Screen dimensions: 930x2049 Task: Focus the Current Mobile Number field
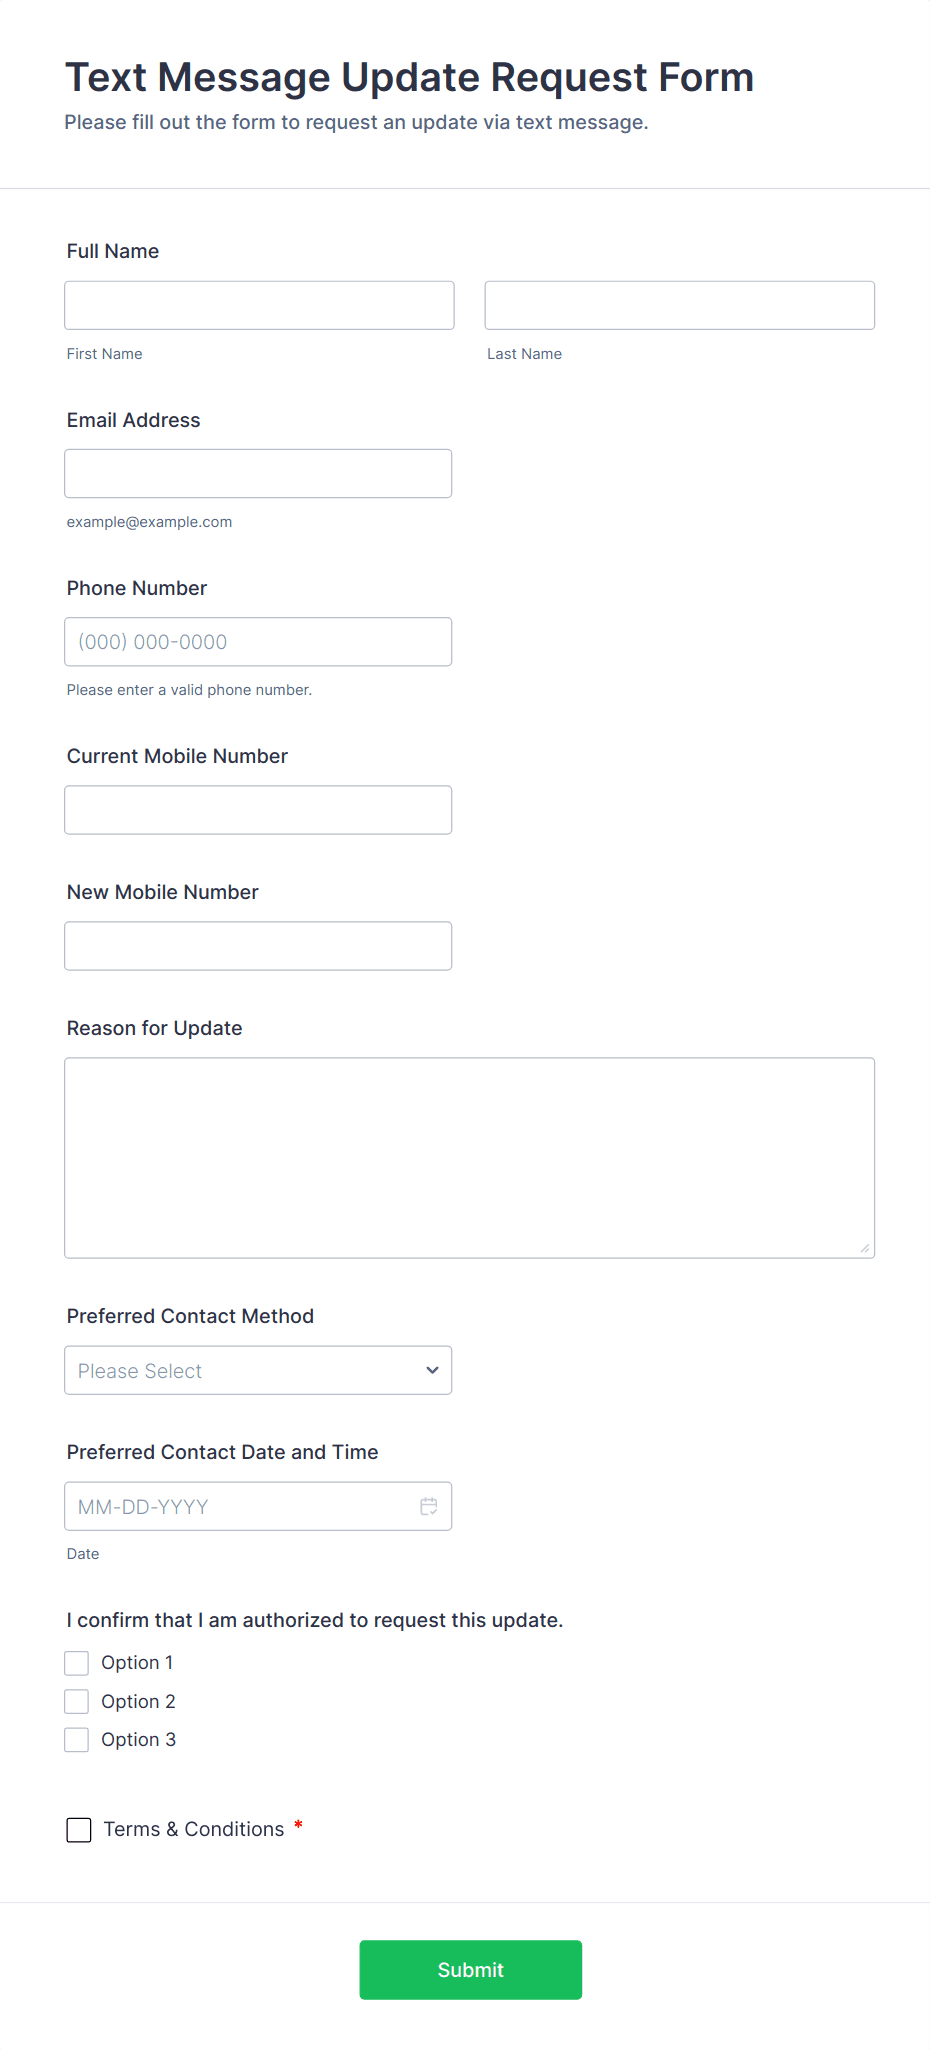[258, 810]
